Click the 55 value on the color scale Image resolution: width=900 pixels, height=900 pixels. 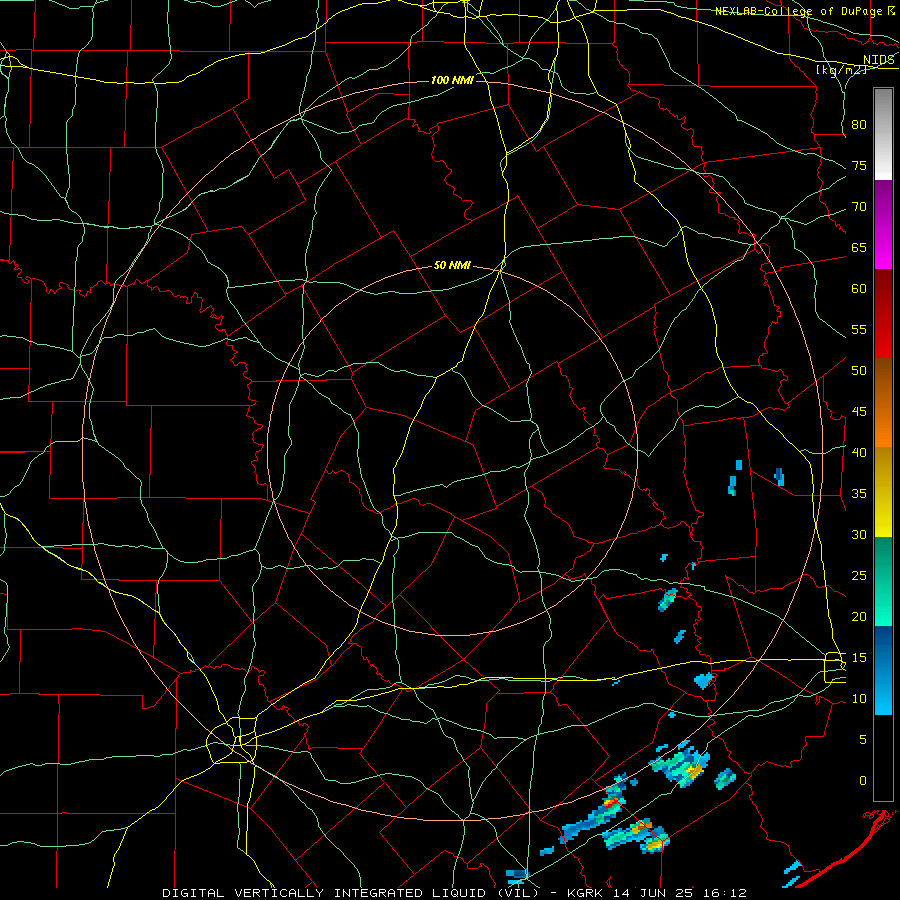tap(859, 329)
